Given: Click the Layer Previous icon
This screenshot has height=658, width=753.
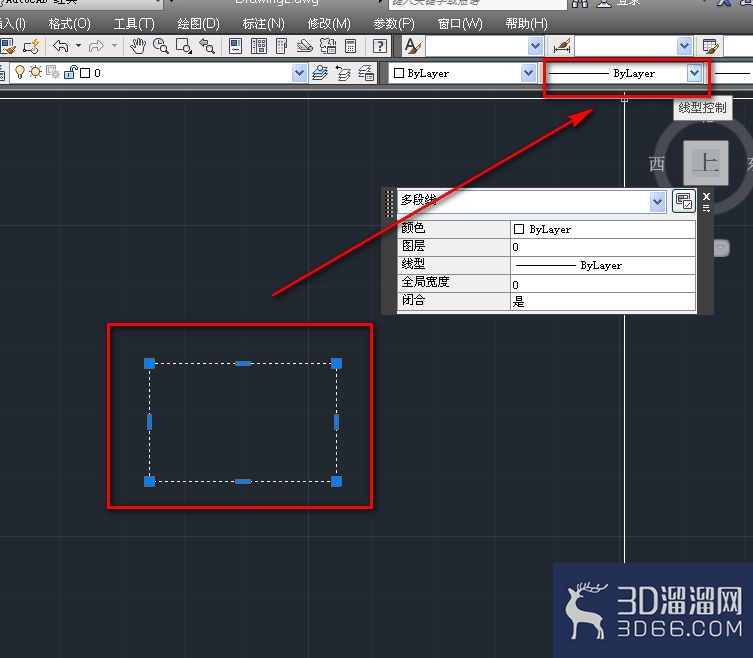Looking at the screenshot, I should (343, 73).
